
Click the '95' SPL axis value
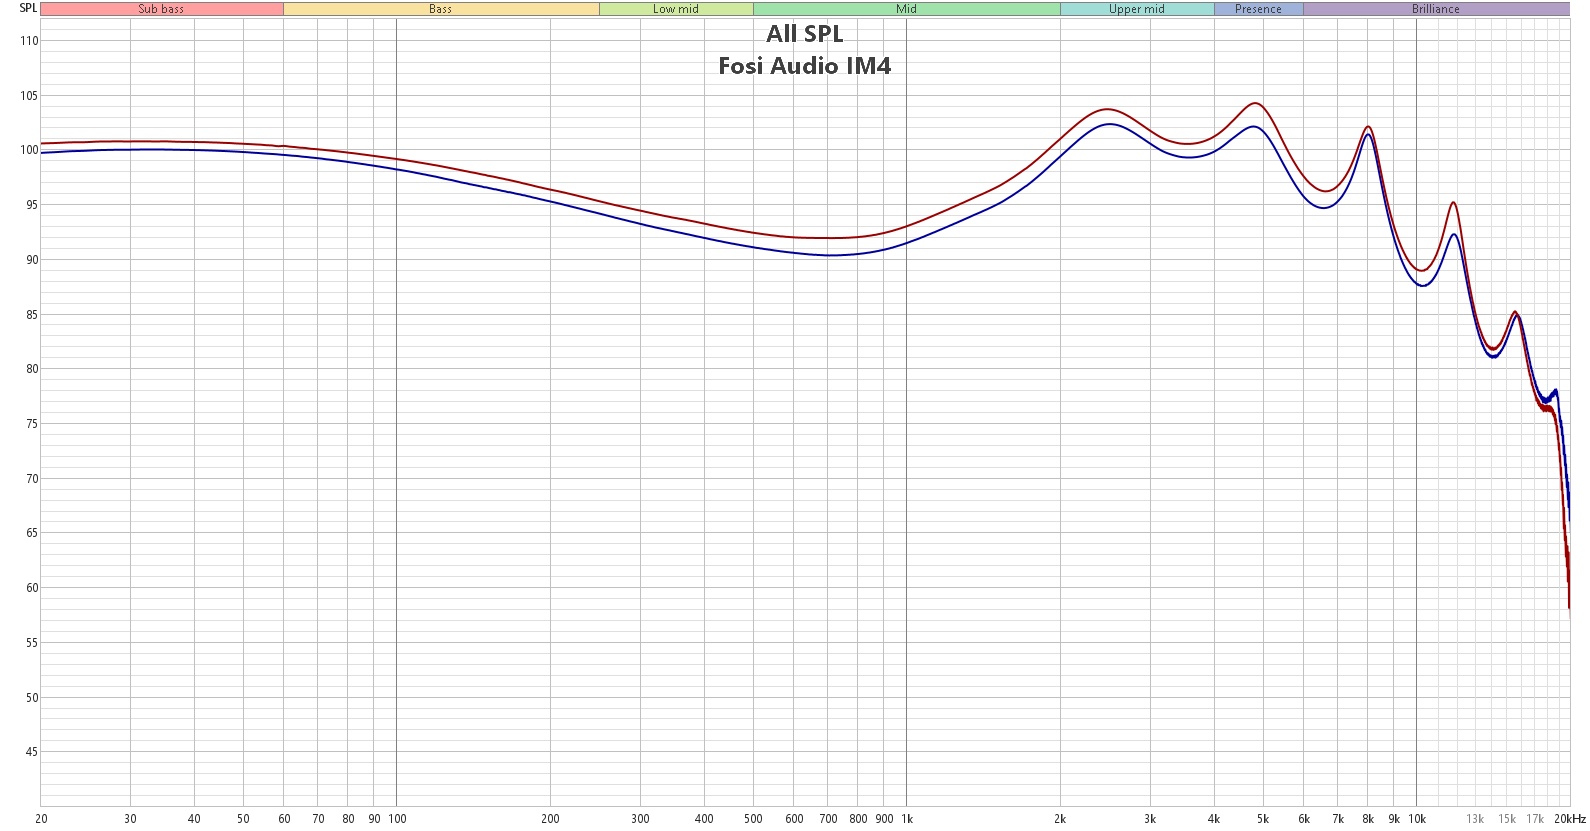[32, 205]
